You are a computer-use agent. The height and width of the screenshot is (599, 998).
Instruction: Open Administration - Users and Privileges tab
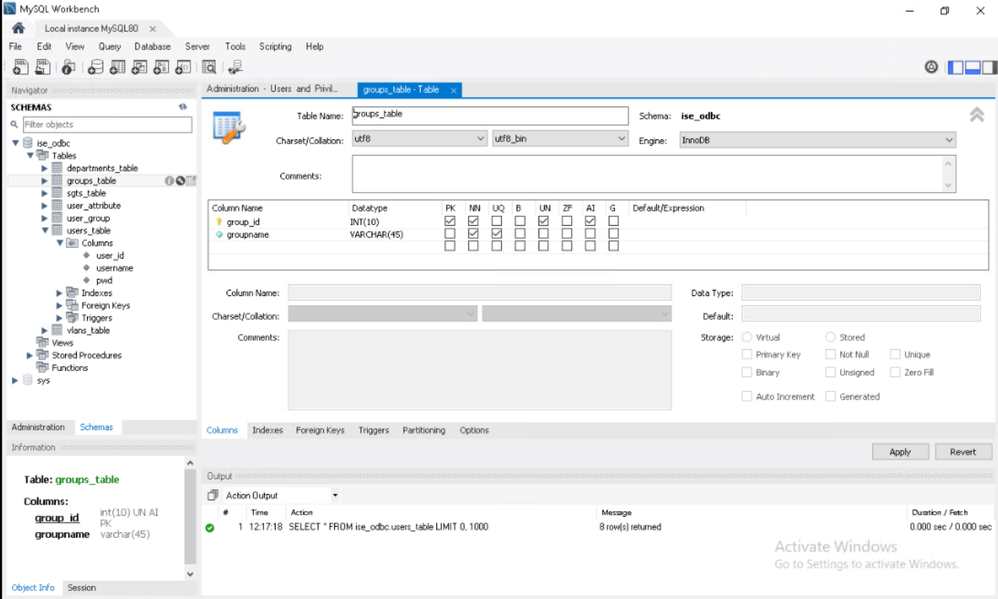point(272,89)
